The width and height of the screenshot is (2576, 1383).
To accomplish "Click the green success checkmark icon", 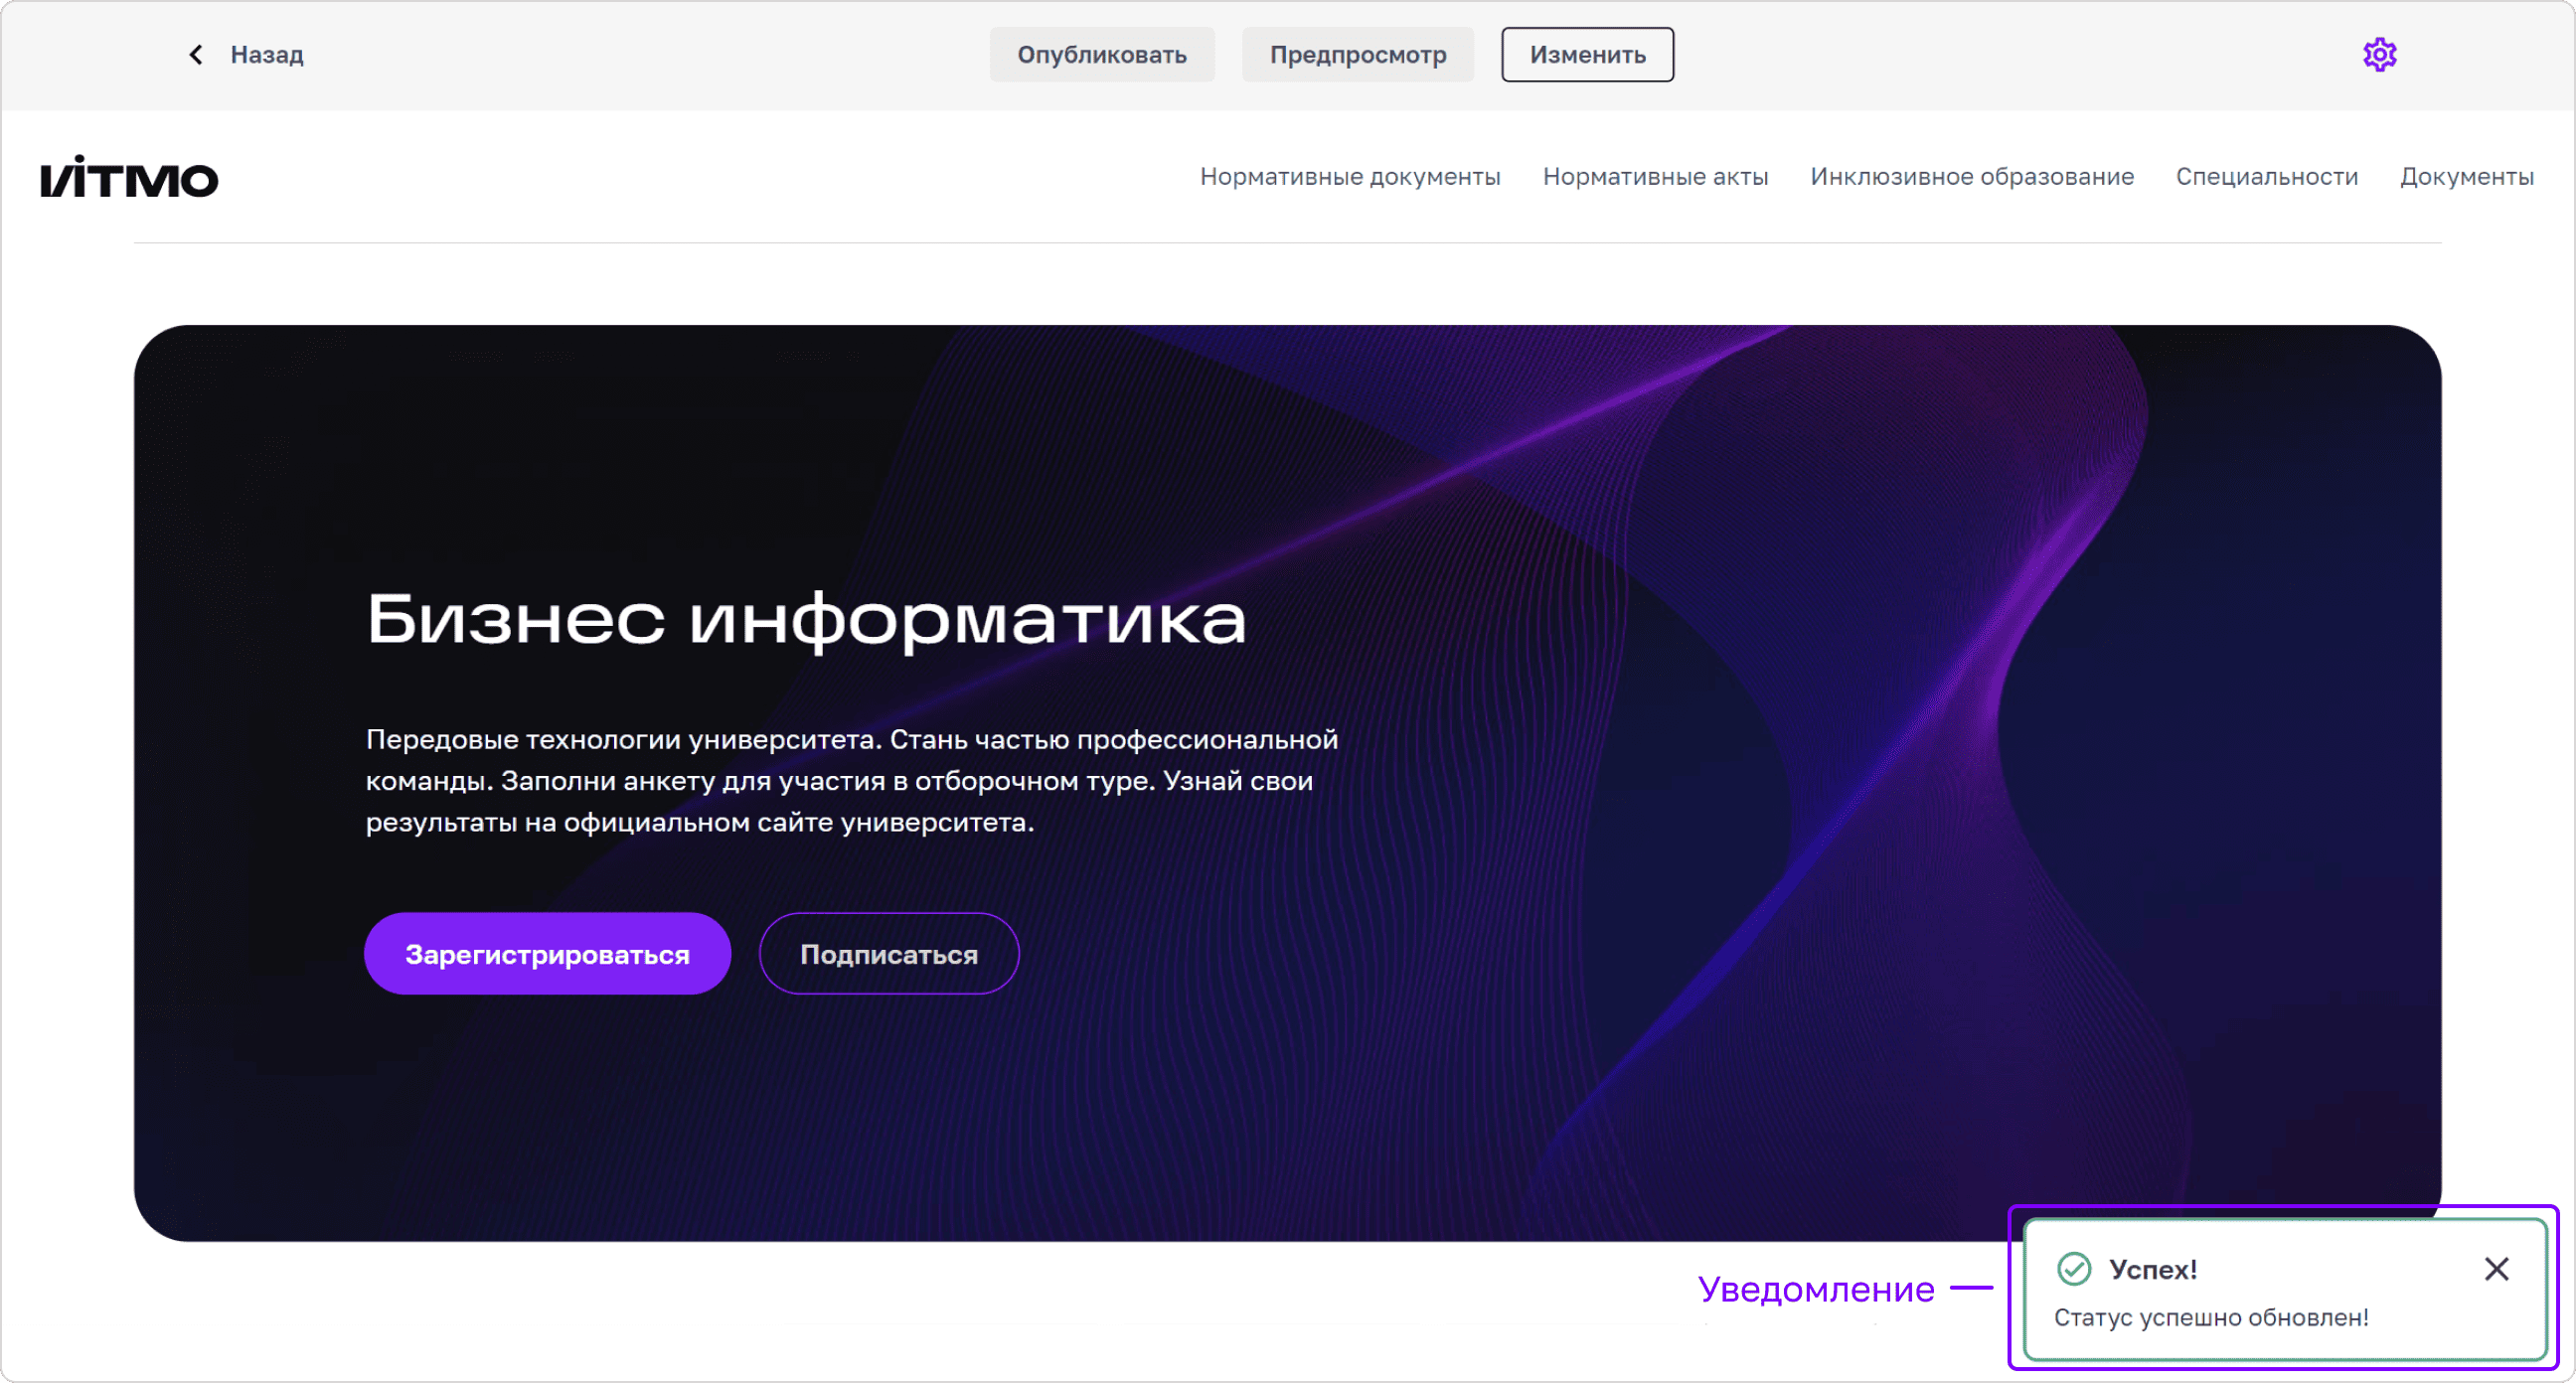I will coord(2073,1268).
